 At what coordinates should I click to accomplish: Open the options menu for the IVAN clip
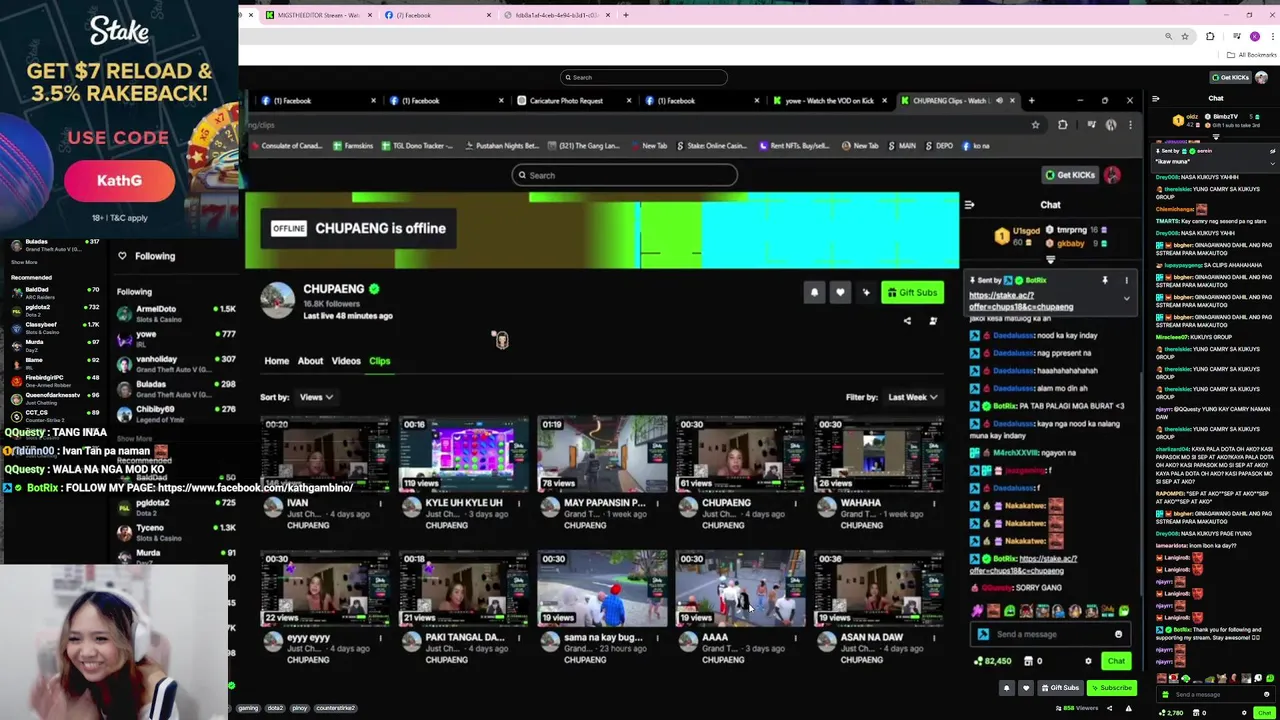380,503
